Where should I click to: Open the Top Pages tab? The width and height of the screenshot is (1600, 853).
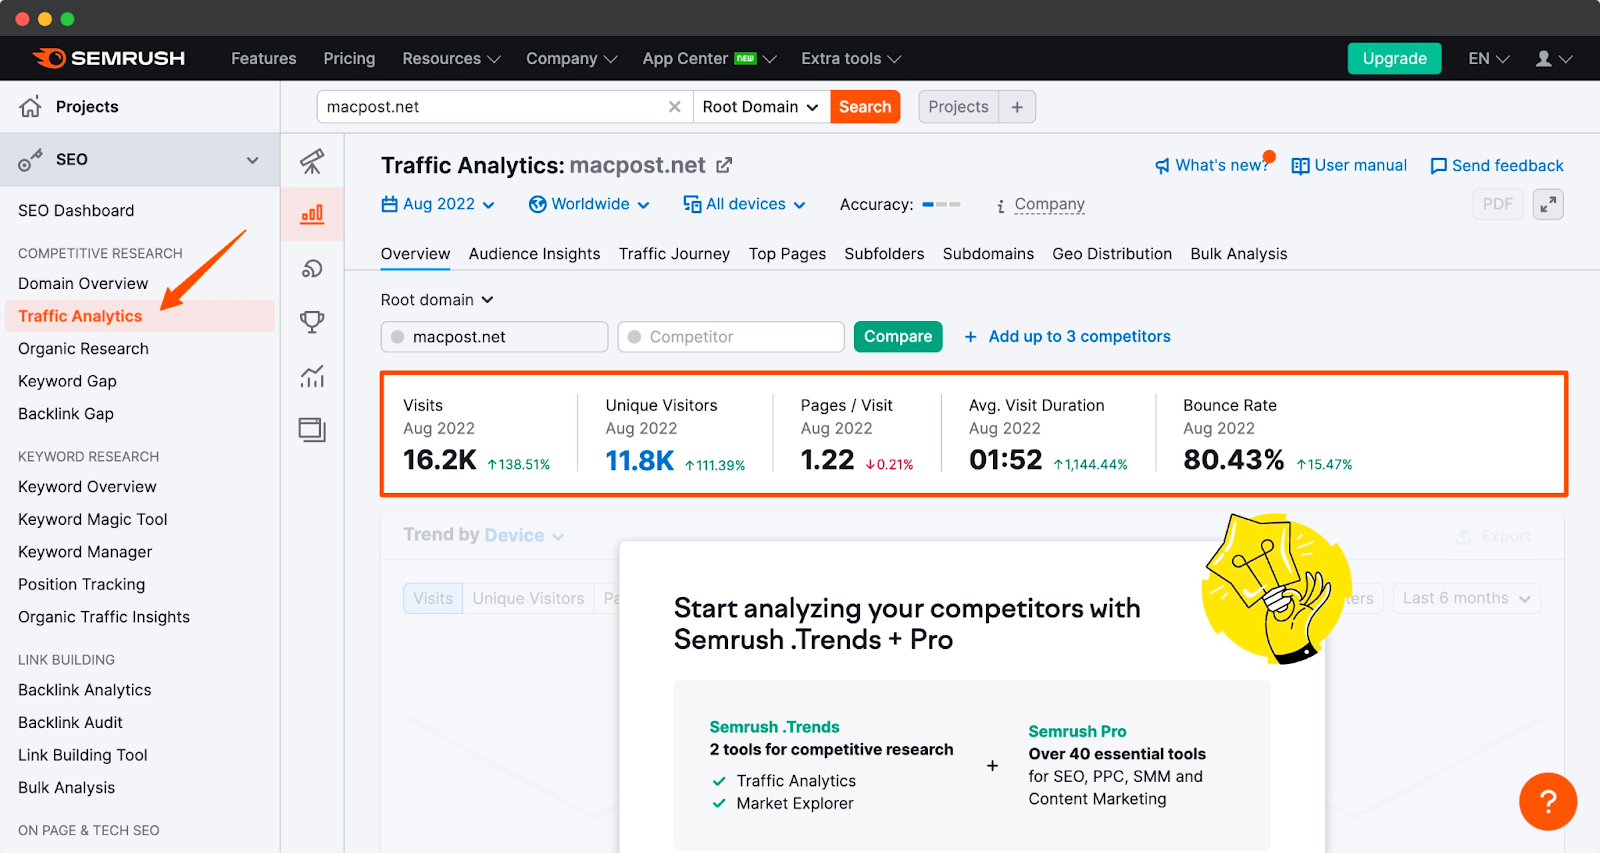coord(787,254)
